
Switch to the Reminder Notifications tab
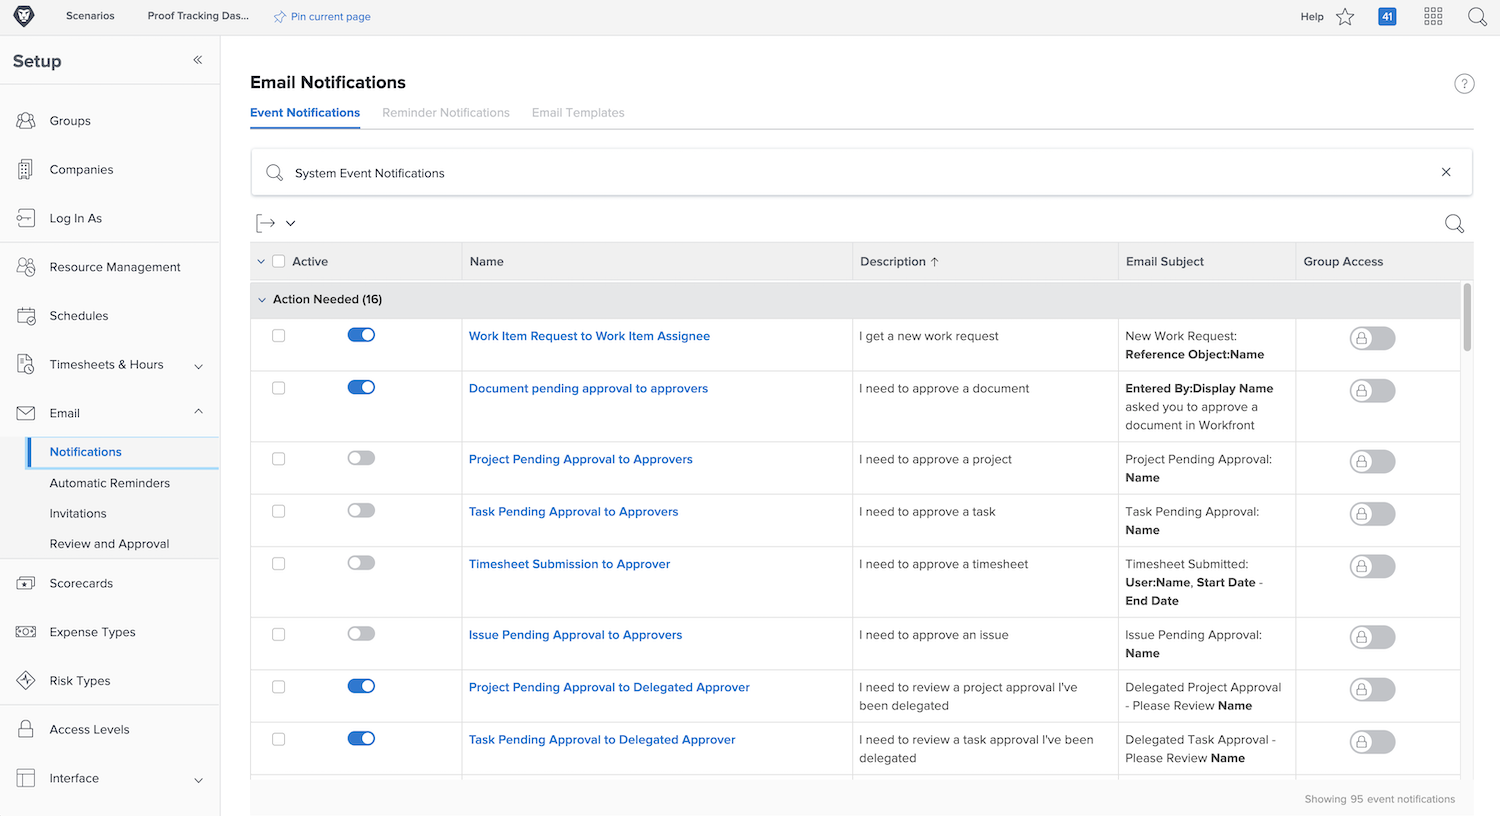[446, 113]
